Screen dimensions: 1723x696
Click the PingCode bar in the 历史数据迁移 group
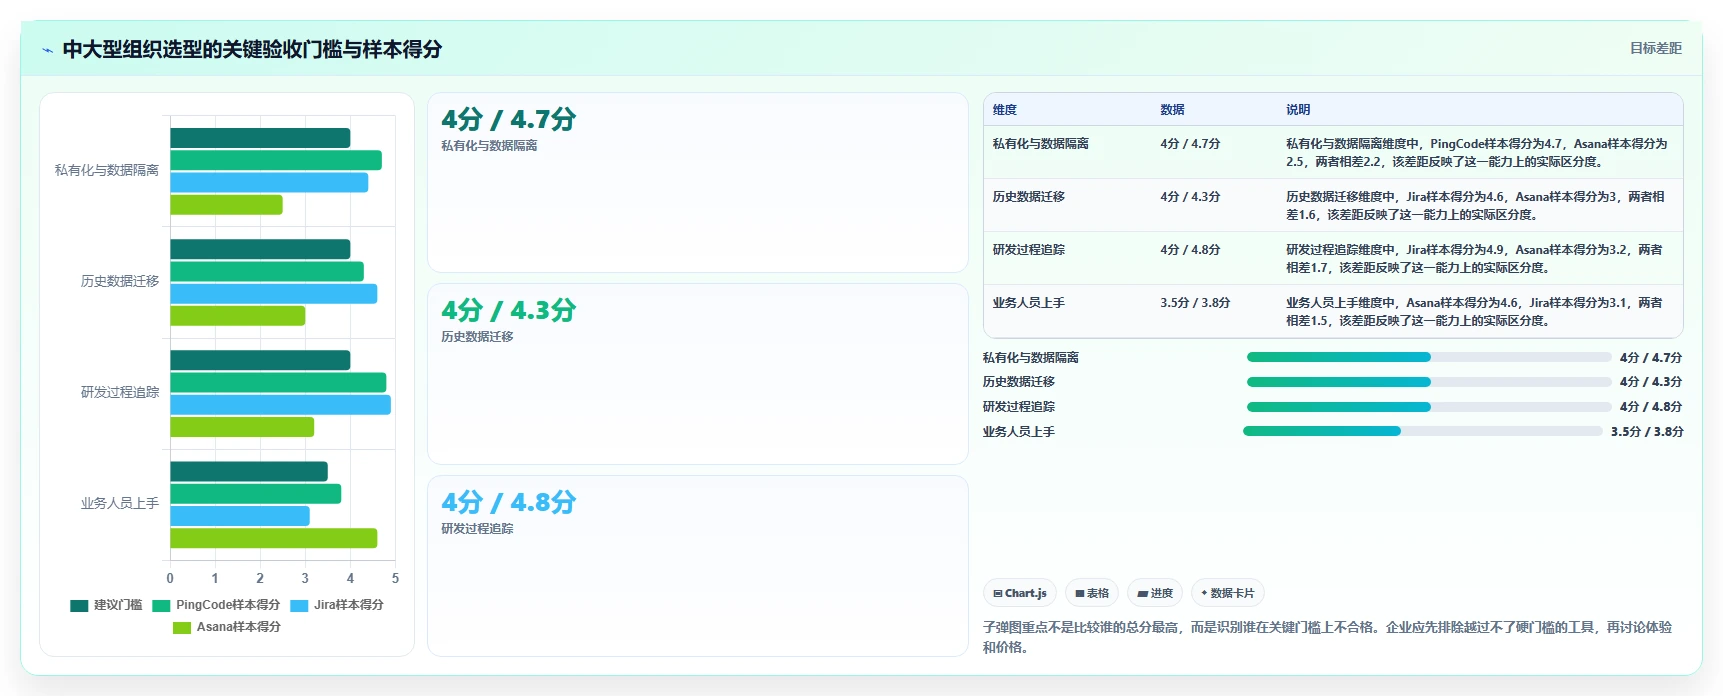pyautogui.click(x=267, y=271)
